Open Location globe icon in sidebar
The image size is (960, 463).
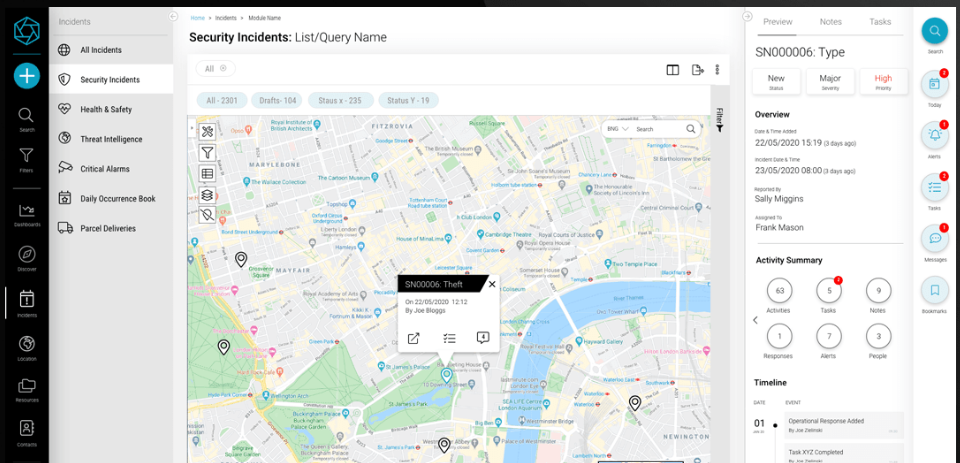pyautogui.click(x=26, y=348)
